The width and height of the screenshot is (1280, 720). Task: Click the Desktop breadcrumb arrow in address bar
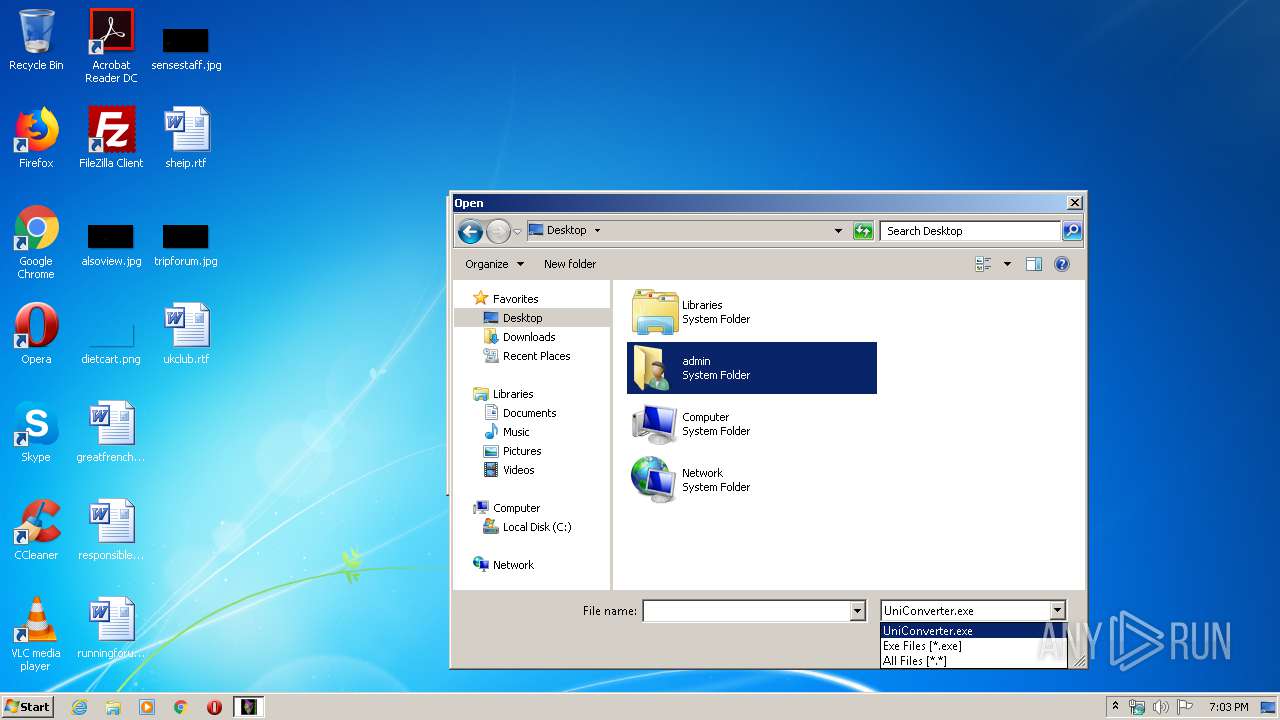(597, 231)
